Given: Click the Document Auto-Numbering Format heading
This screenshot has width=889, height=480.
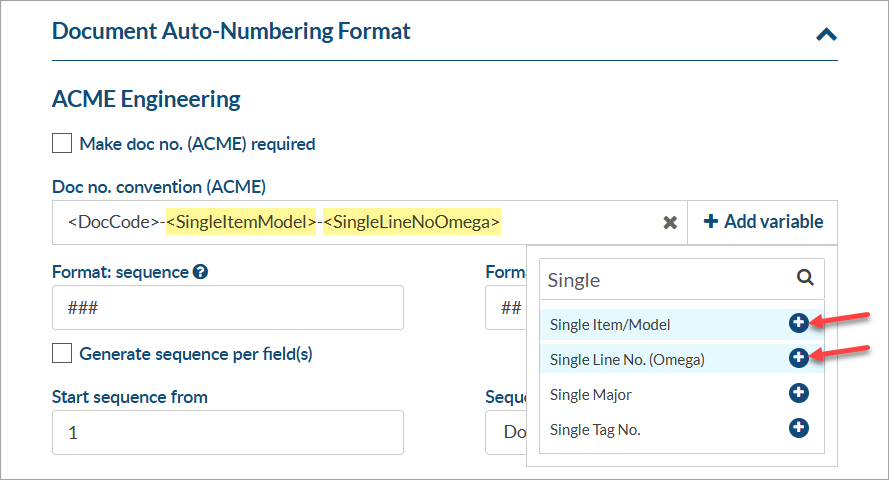Looking at the screenshot, I should tap(231, 31).
